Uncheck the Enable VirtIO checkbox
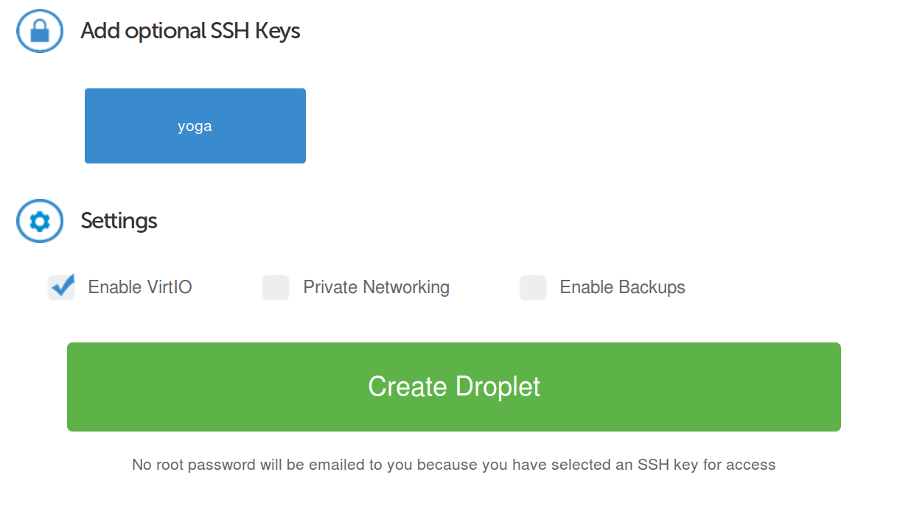The width and height of the screenshot is (900, 514). tap(61, 287)
